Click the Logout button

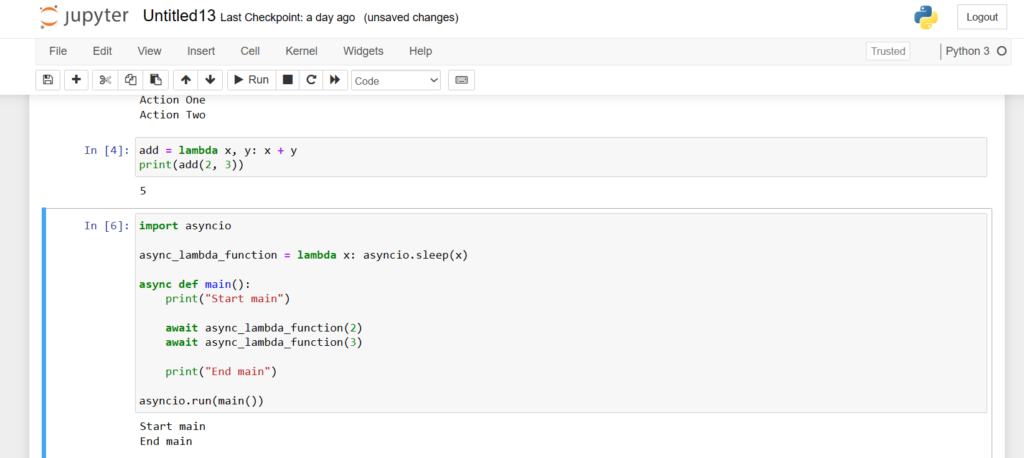click(x=982, y=17)
